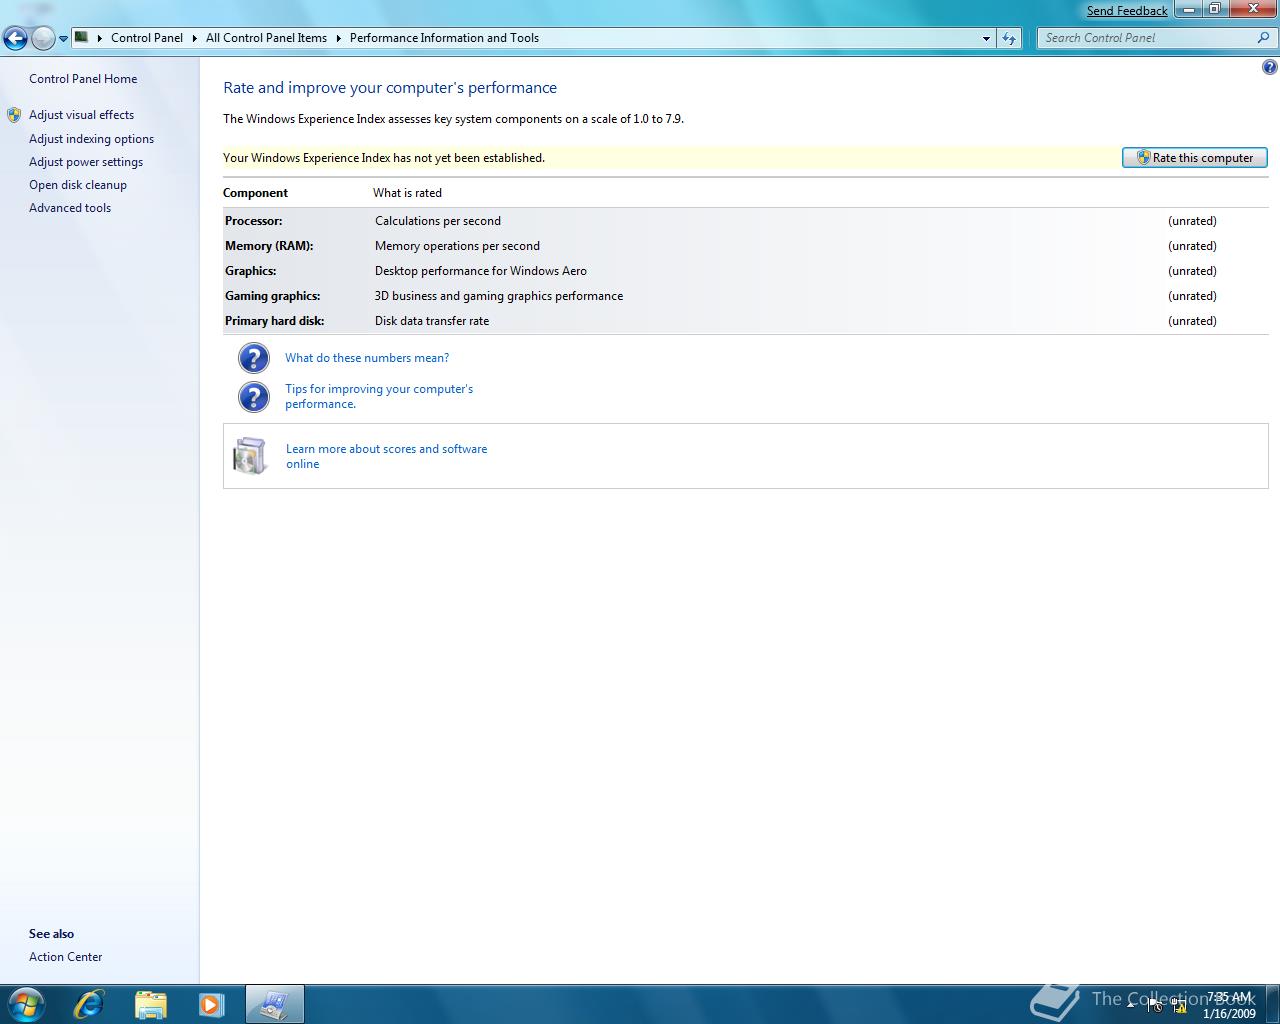Click the Component column header
Screen dimensions: 1280x1024
coord(255,193)
